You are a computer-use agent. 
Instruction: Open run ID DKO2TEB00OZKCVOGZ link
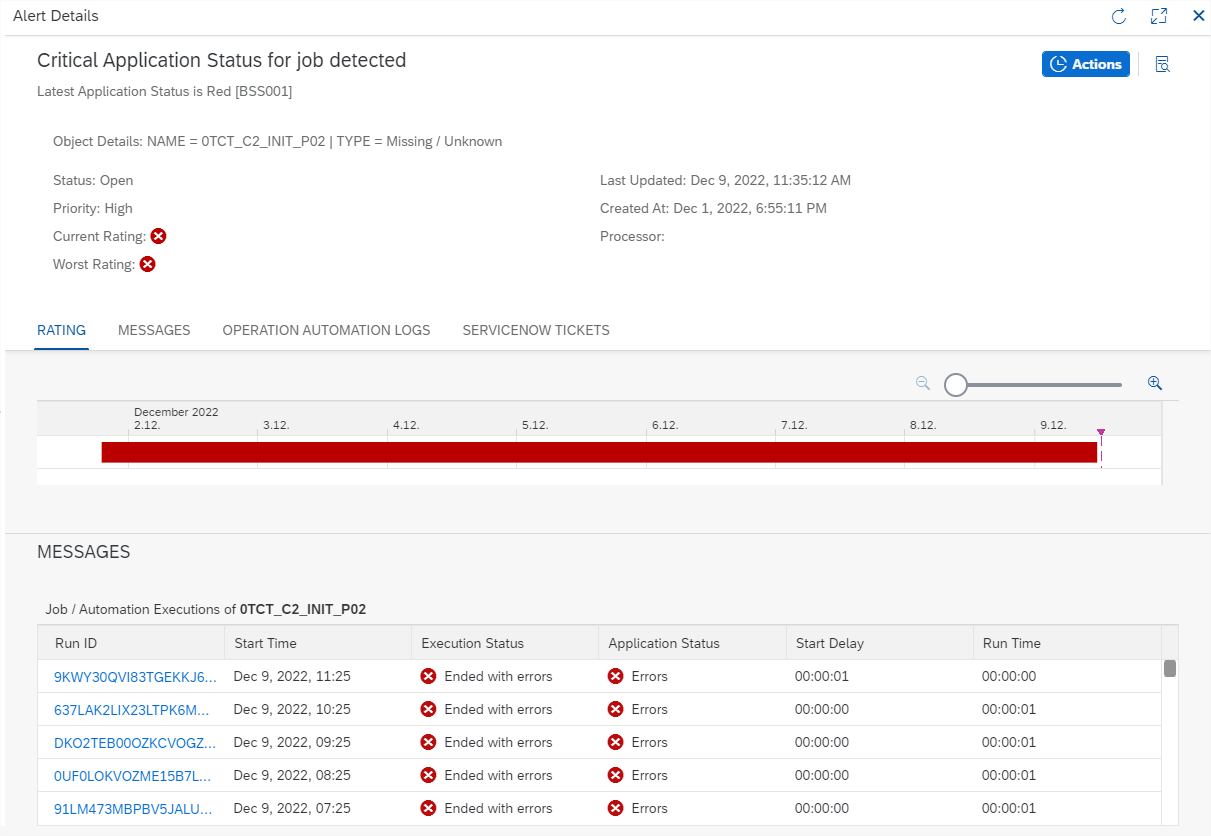(135, 742)
